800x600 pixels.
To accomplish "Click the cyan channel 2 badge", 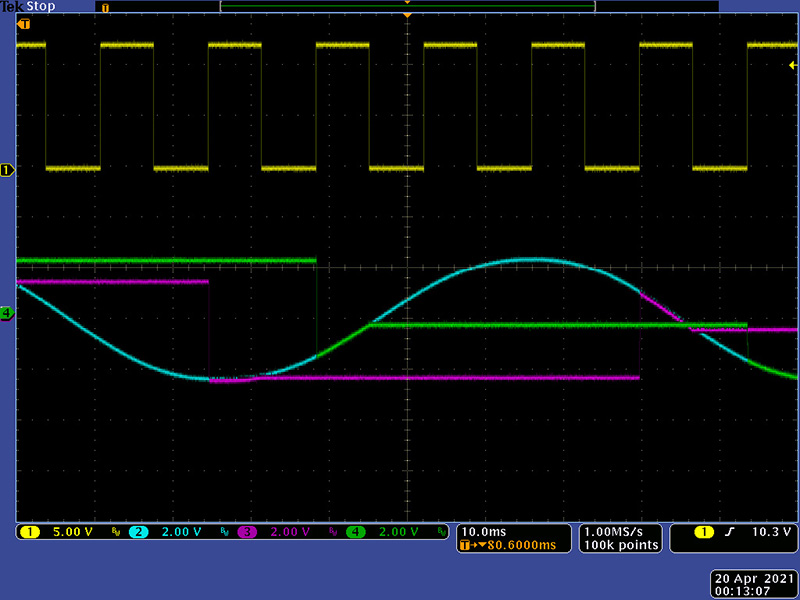I will [138, 532].
